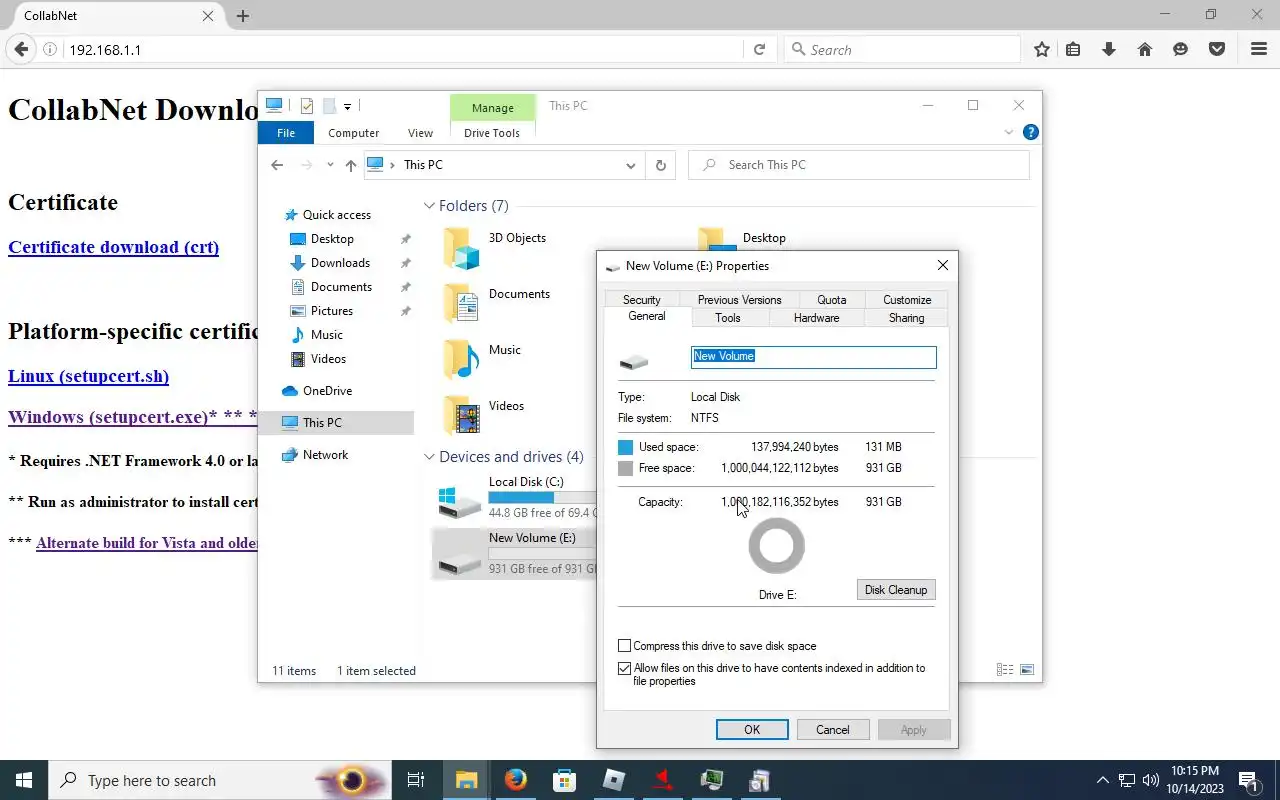
Task: Switch Explorer to details view
Action: click(1006, 670)
